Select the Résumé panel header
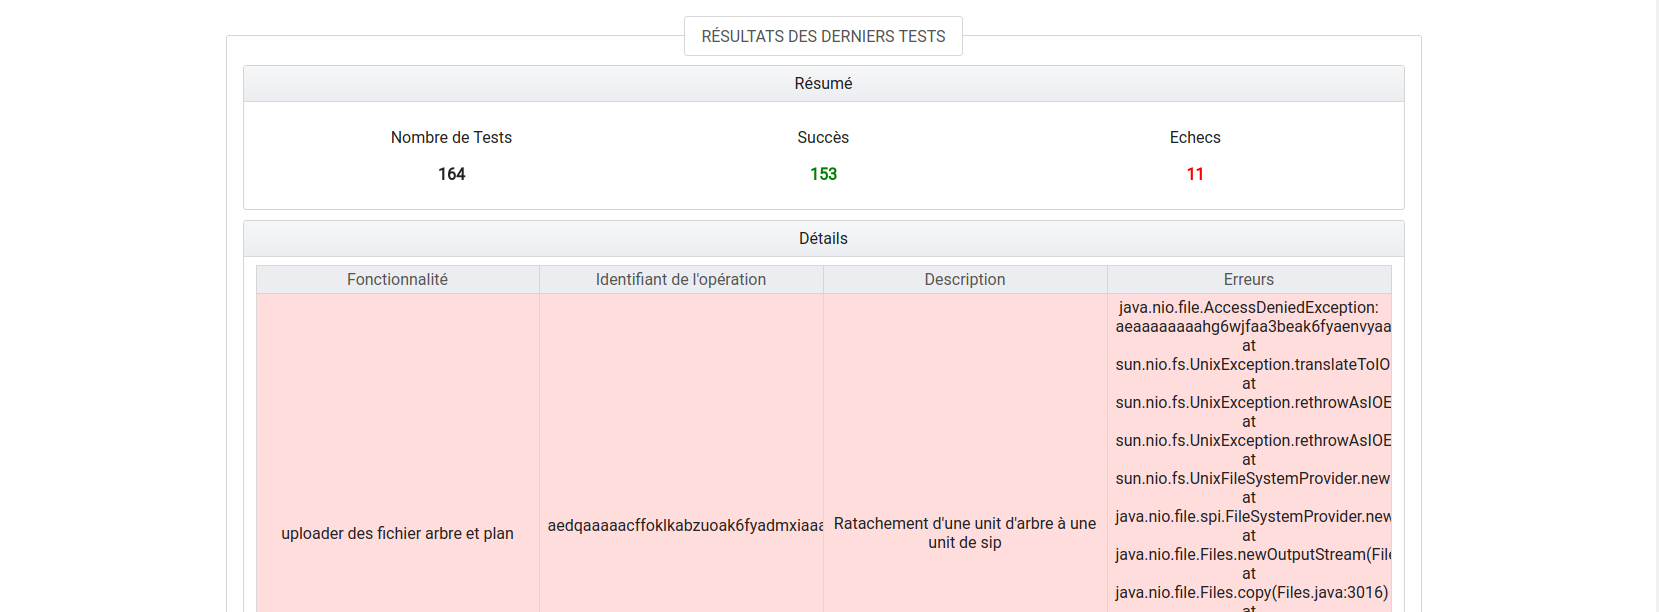This screenshot has width=1659, height=612. pyautogui.click(x=823, y=84)
